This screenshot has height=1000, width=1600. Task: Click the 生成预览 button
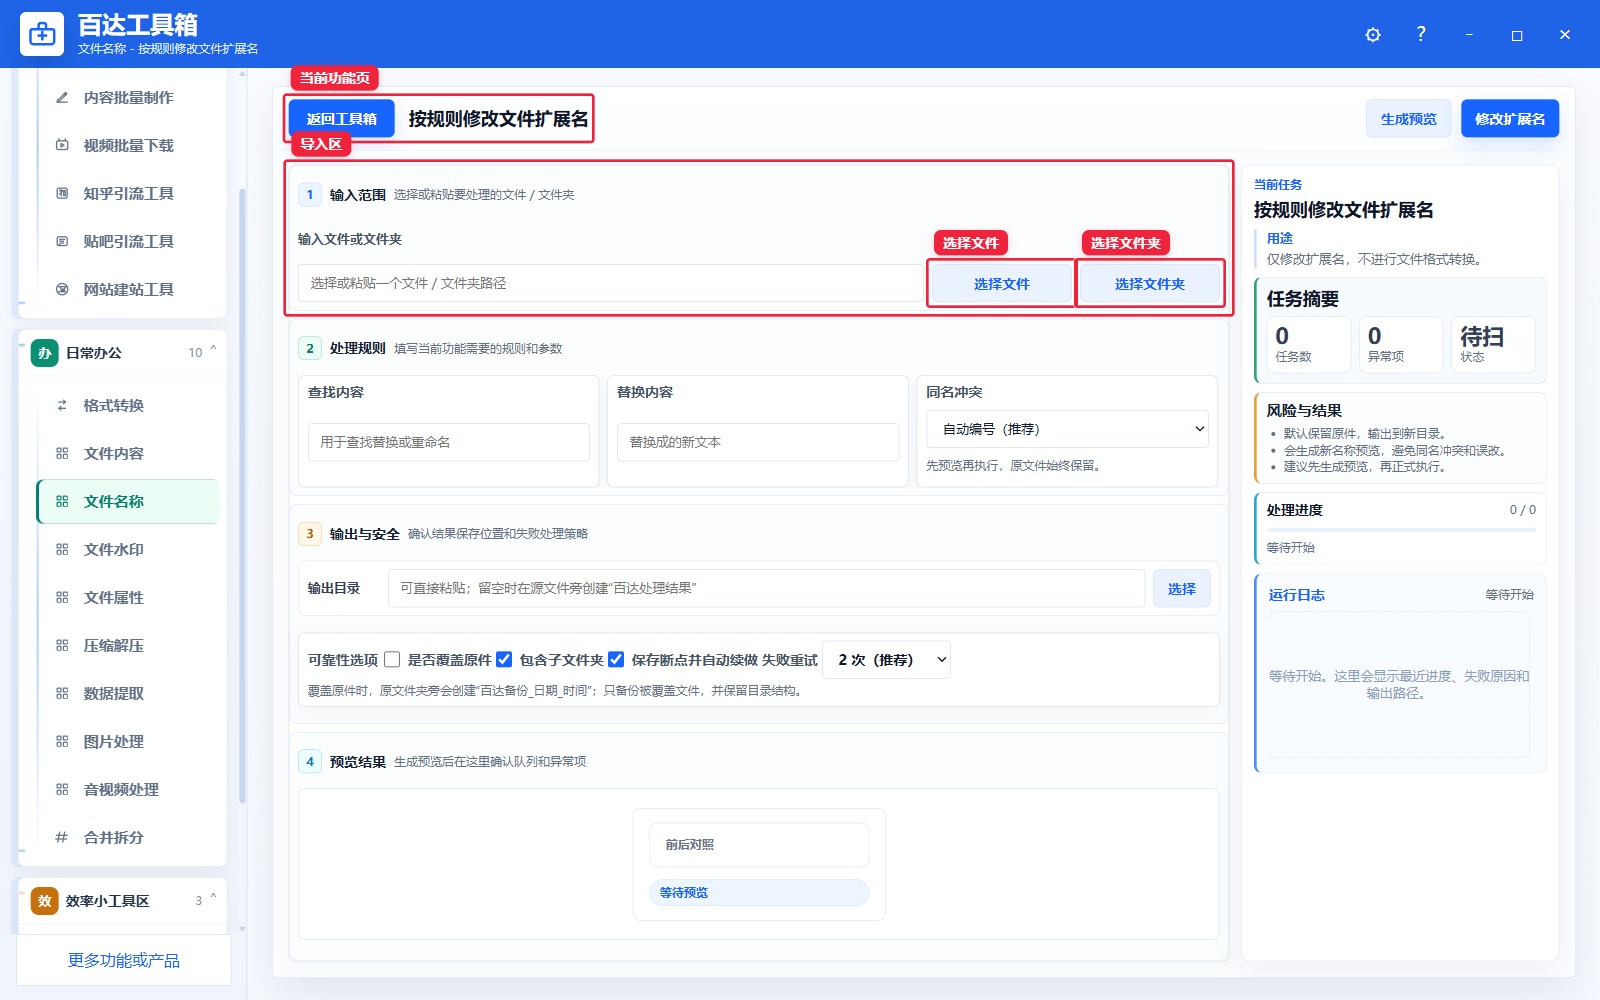pyautogui.click(x=1408, y=119)
